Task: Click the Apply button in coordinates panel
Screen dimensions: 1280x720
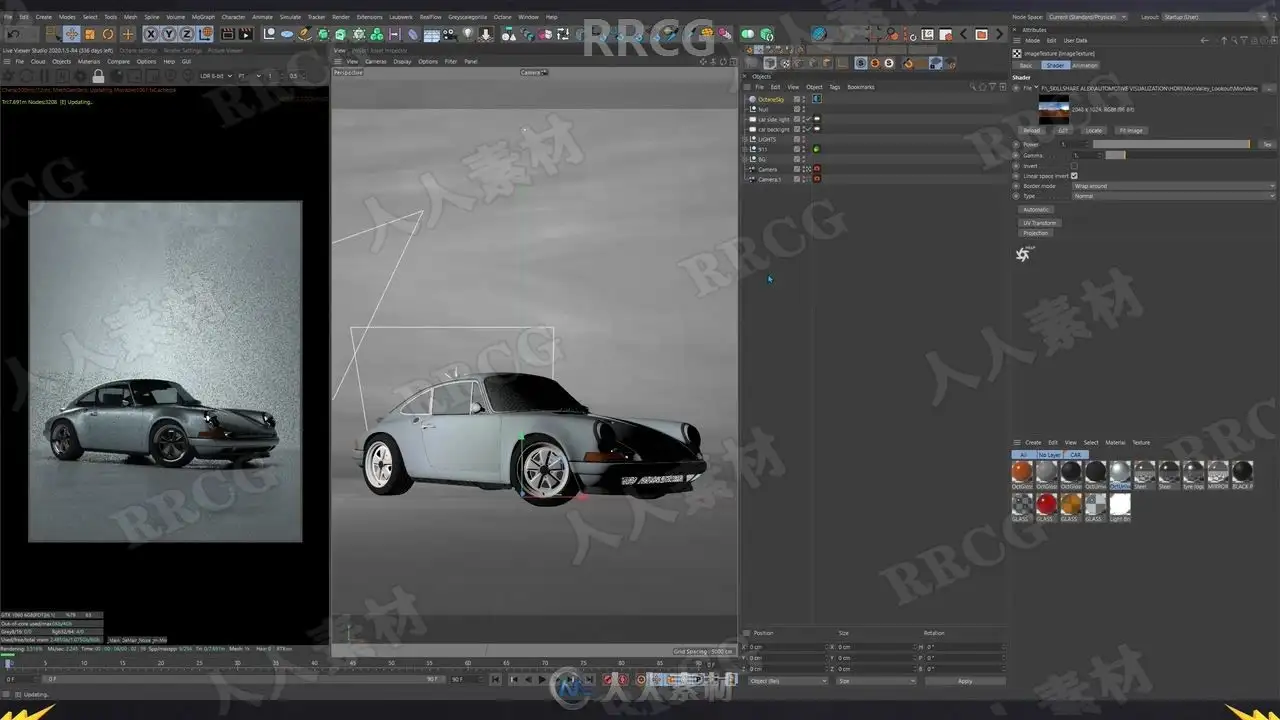Action: [964, 681]
